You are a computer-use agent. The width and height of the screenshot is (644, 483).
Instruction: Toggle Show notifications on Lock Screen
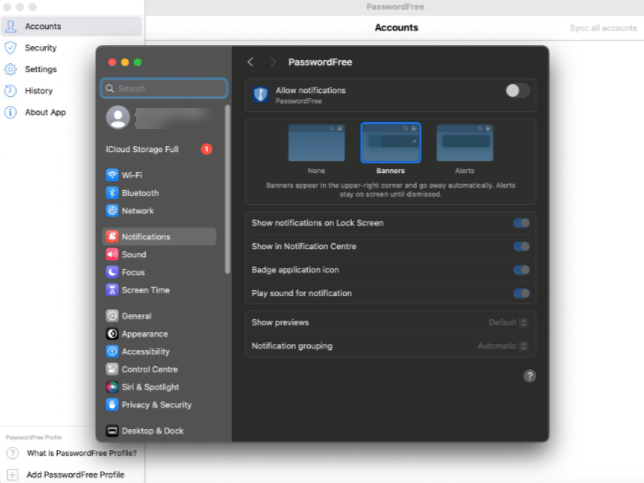point(521,223)
